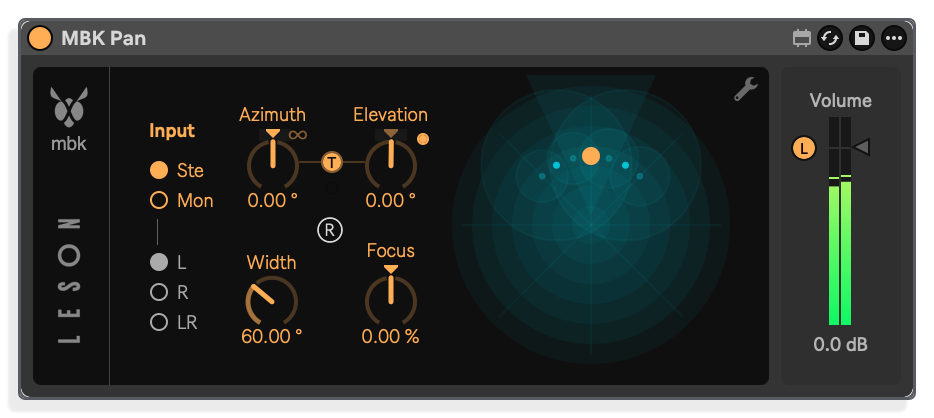Open the wrench settings icon

745,89
